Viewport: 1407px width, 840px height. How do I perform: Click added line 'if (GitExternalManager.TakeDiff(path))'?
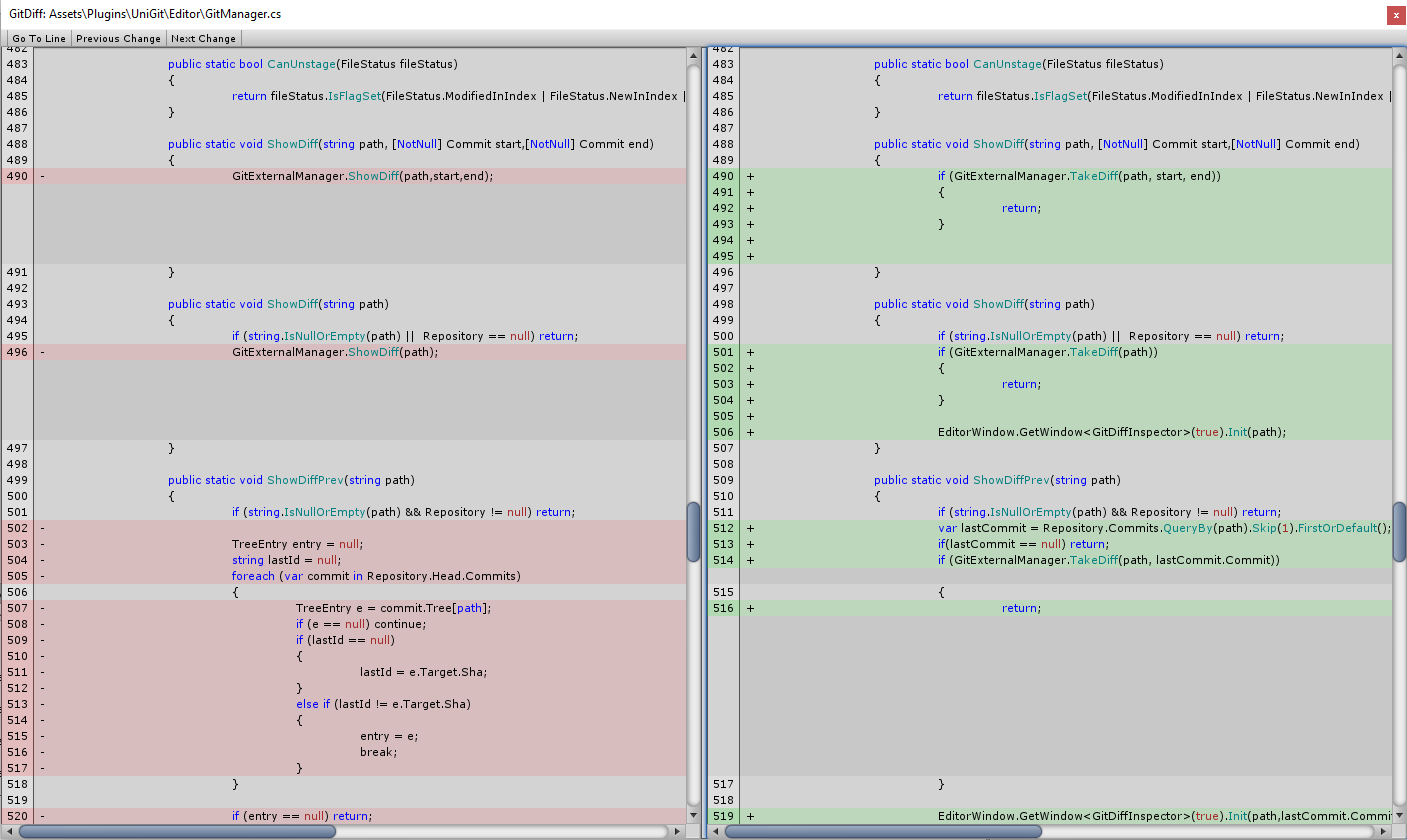[x=1050, y=352]
